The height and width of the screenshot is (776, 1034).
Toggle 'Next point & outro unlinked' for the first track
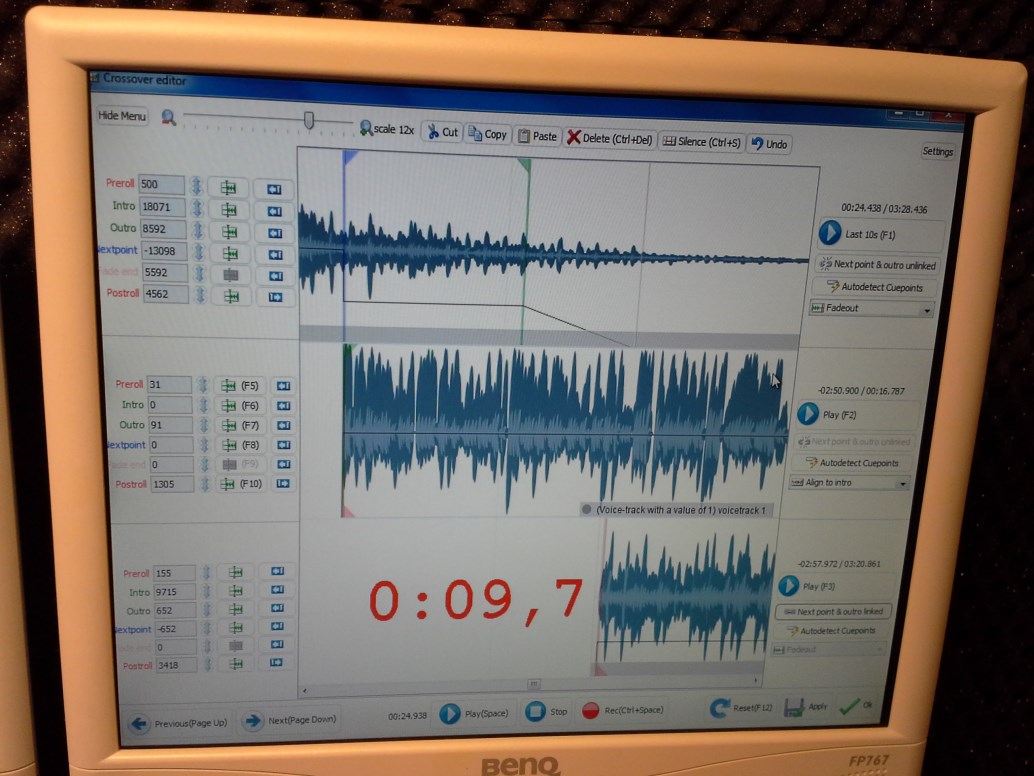[877, 265]
